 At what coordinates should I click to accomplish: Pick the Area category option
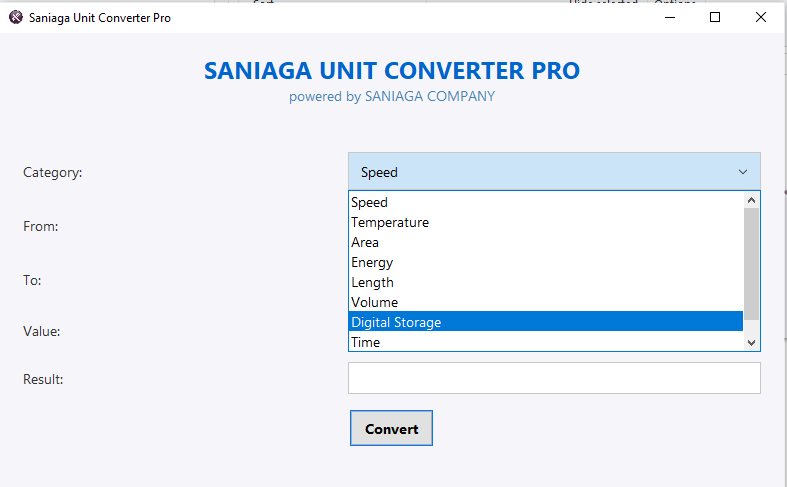pyautogui.click(x=546, y=242)
